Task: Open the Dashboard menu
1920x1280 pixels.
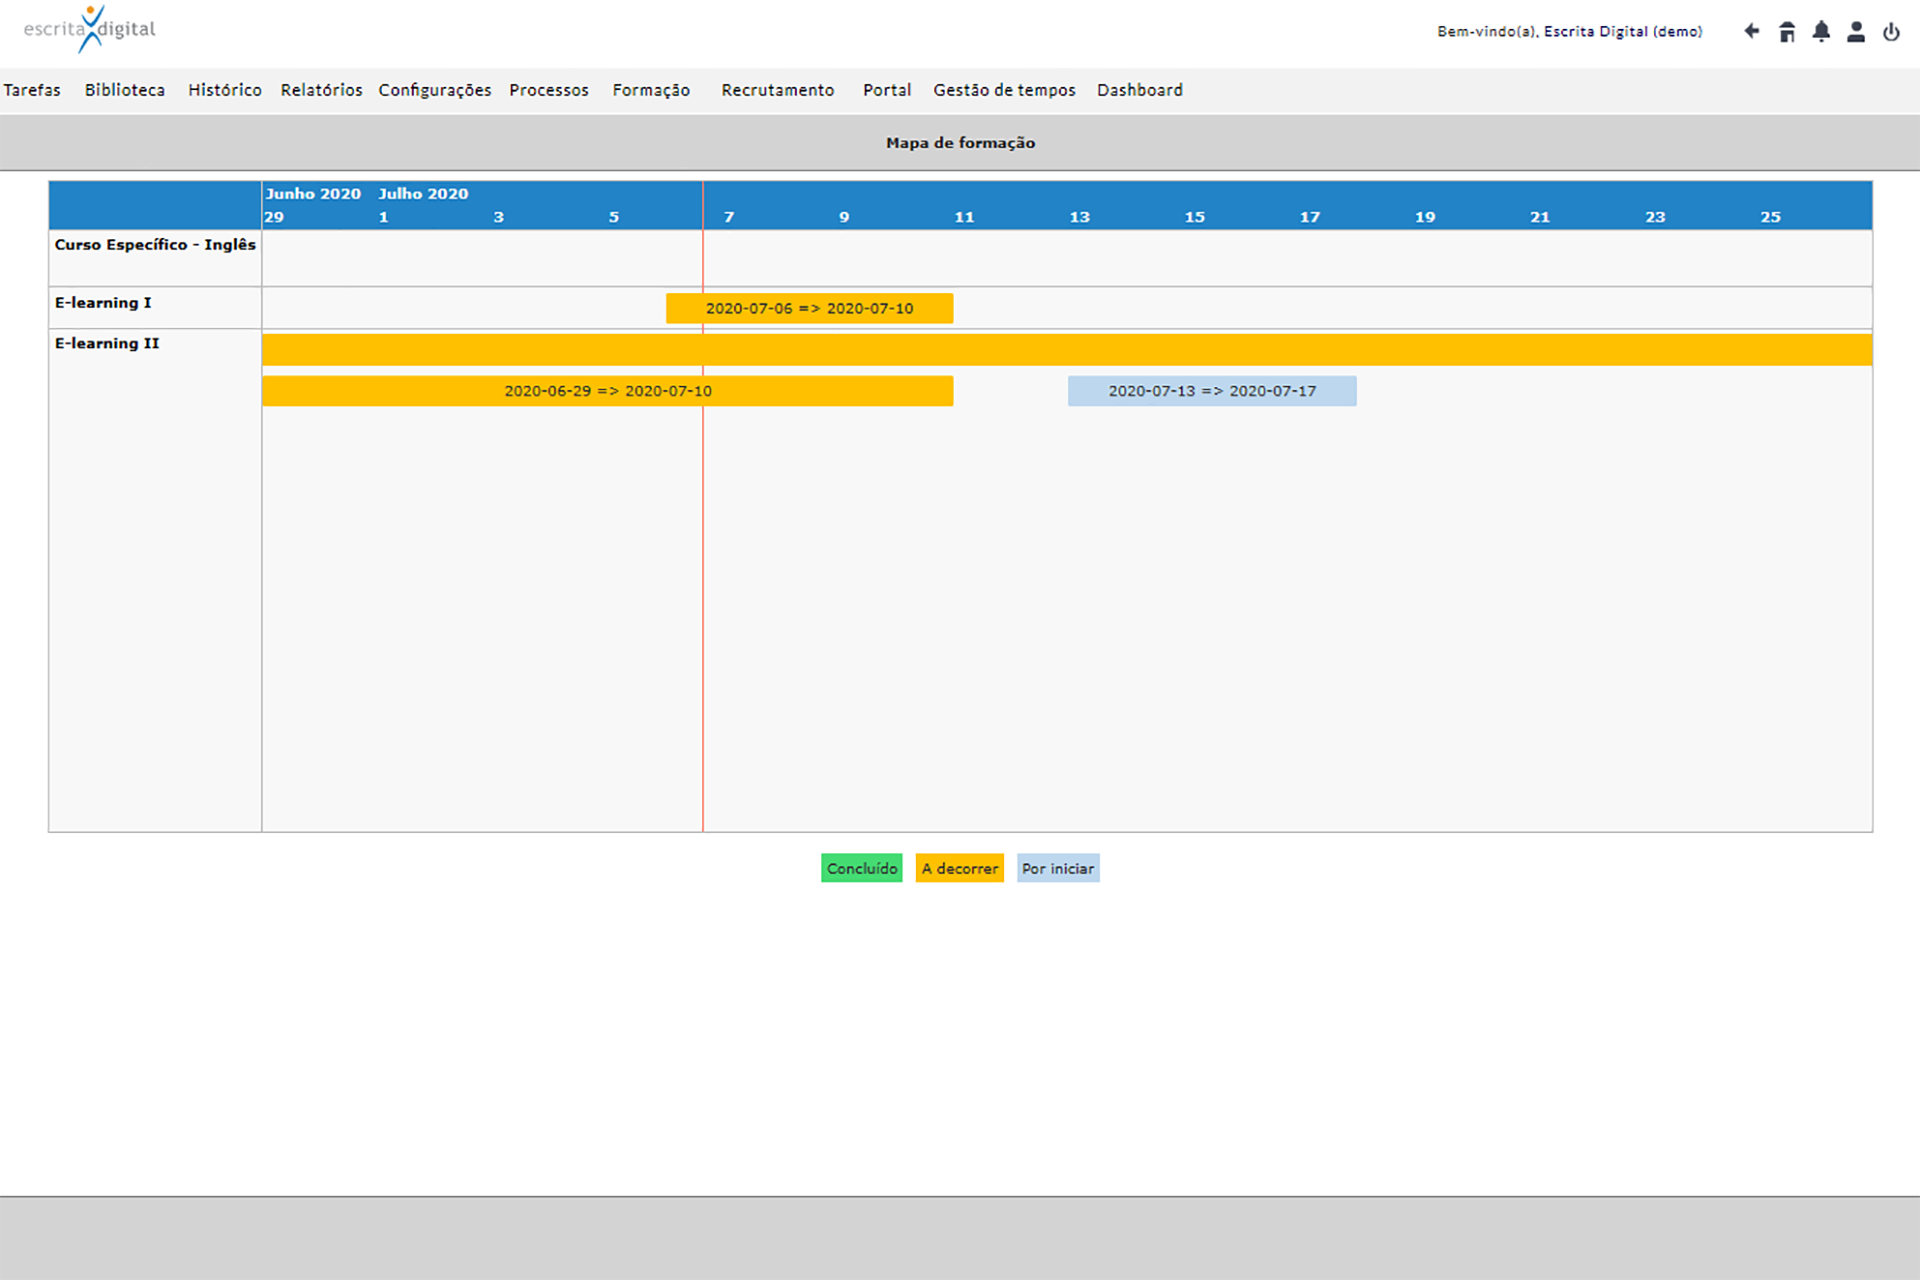Action: pos(1140,90)
